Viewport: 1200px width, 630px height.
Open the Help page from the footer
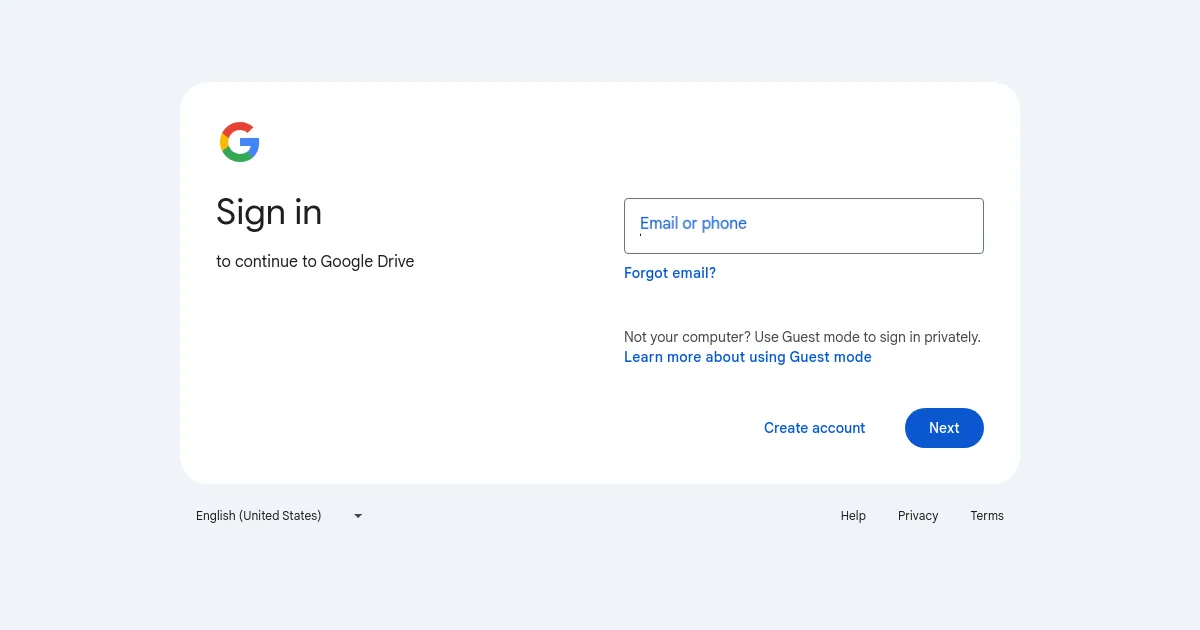pos(853,515)
